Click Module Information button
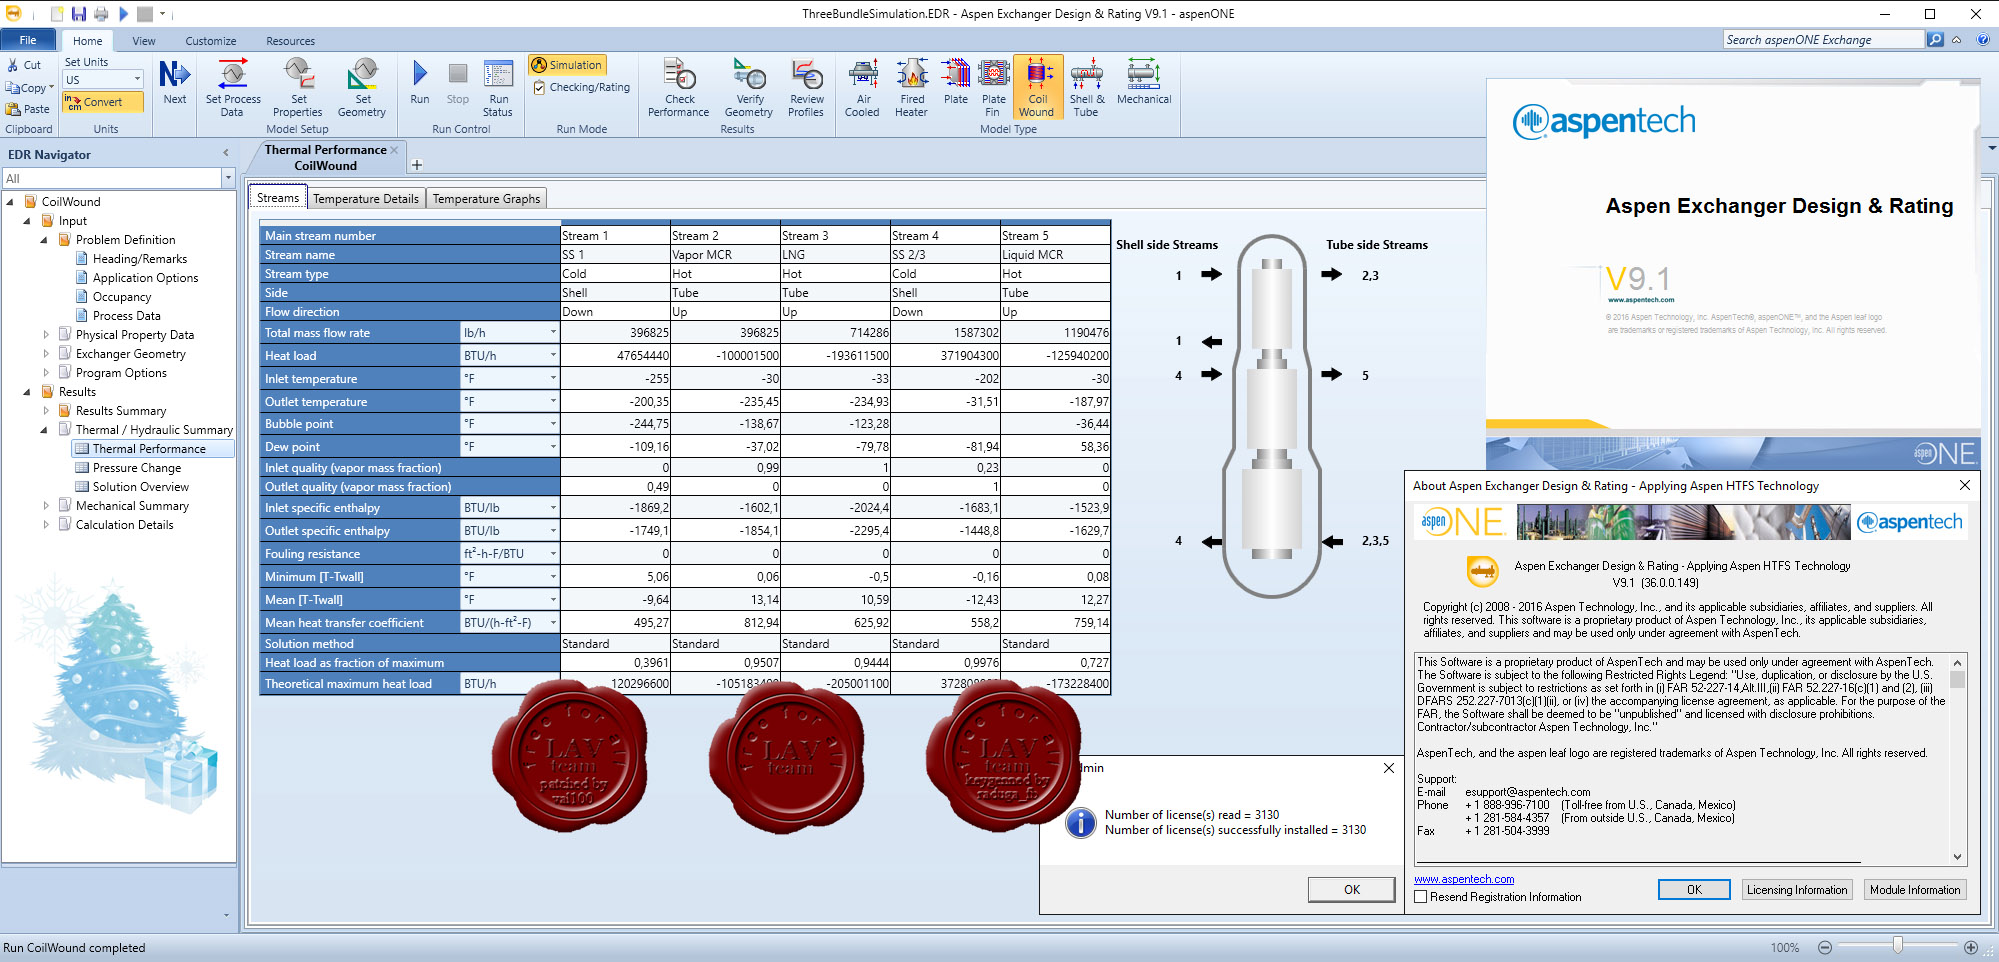This screenshot has width=1999, height=962. 1915,889
